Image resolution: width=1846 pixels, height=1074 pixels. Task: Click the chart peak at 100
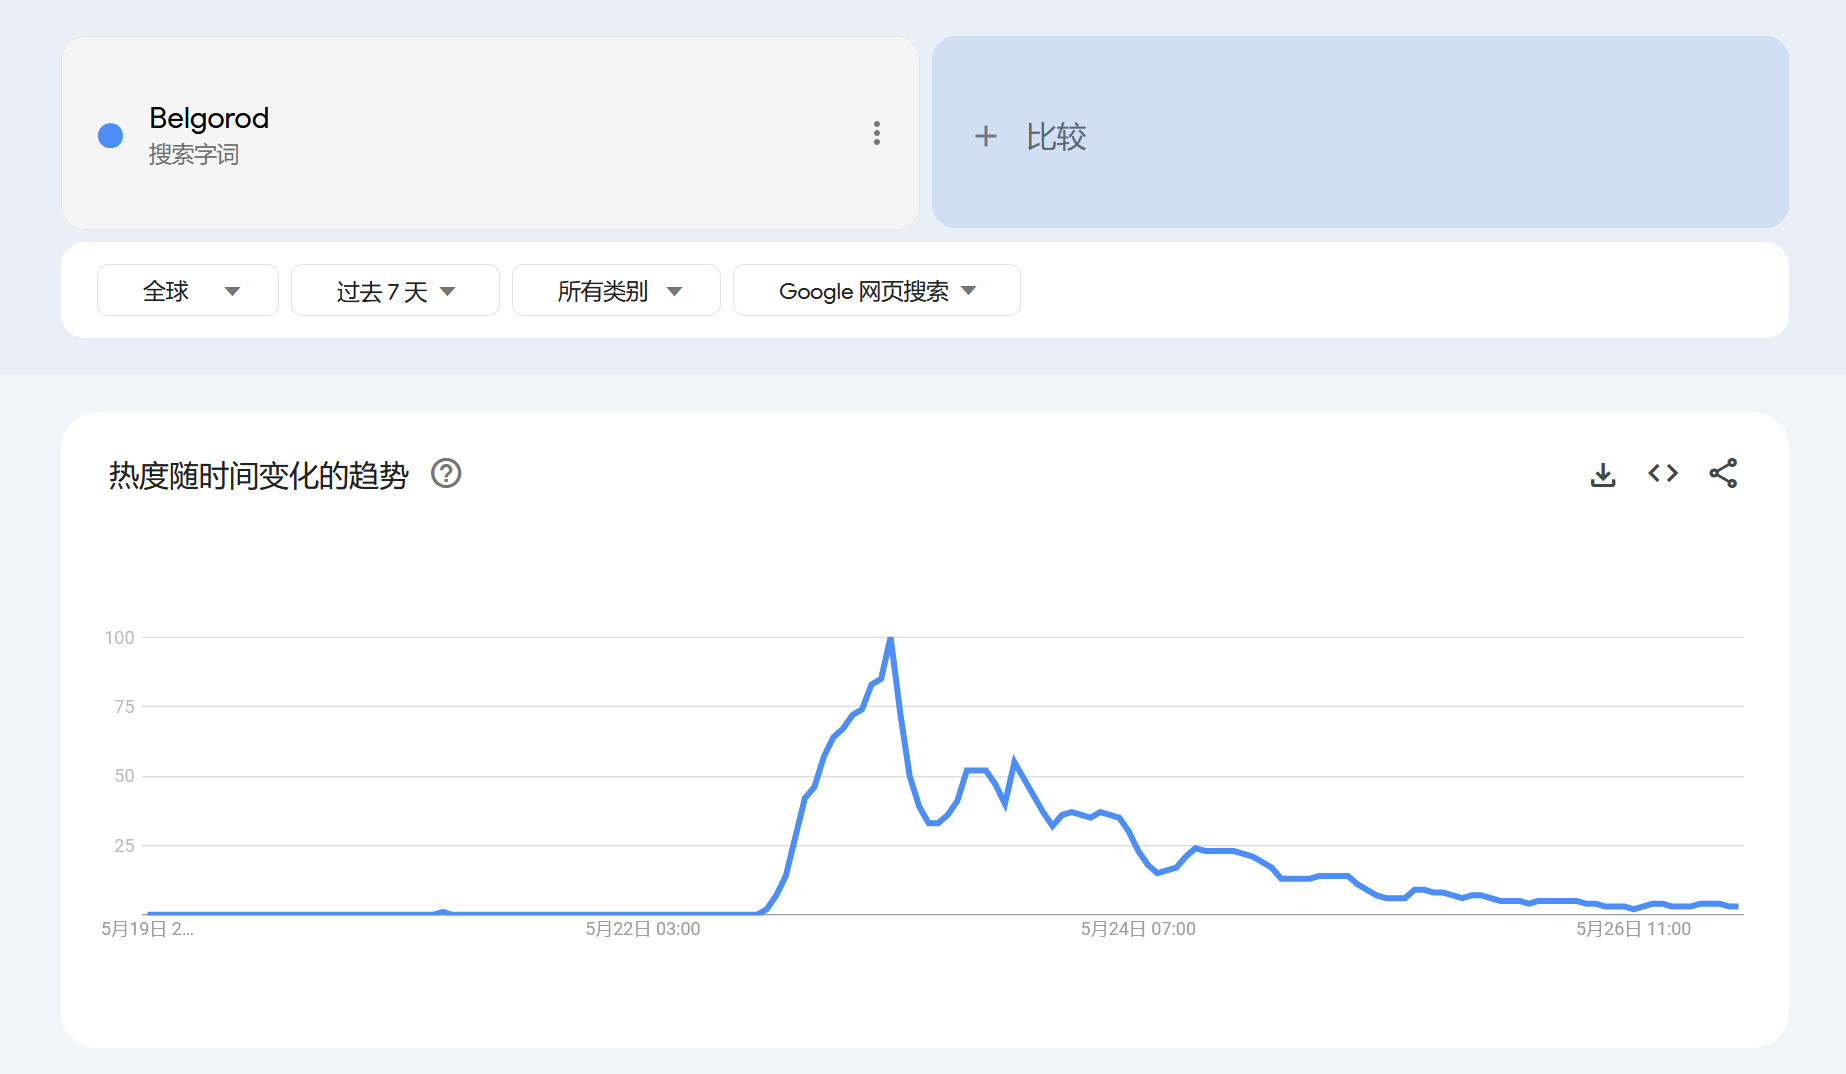890,639
